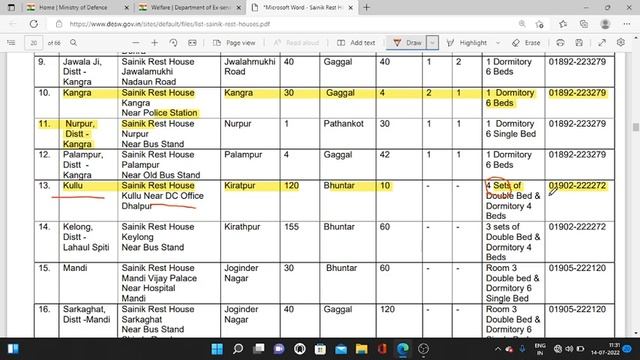Screen dimensions: 640x360
Task: Click 'Sarkaghat, Distt -Mandi' cell
Action: point(87,314)
